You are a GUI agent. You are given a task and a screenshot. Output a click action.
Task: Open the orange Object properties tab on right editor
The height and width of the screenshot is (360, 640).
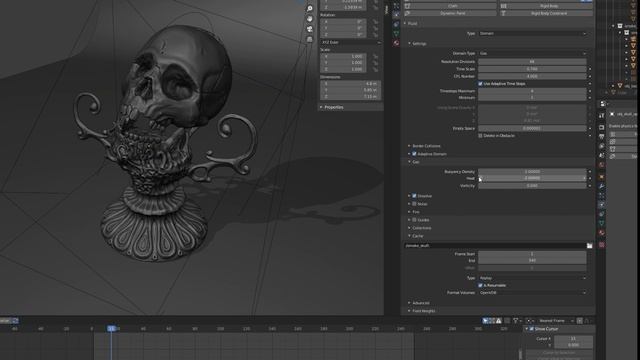coord(602,177)
